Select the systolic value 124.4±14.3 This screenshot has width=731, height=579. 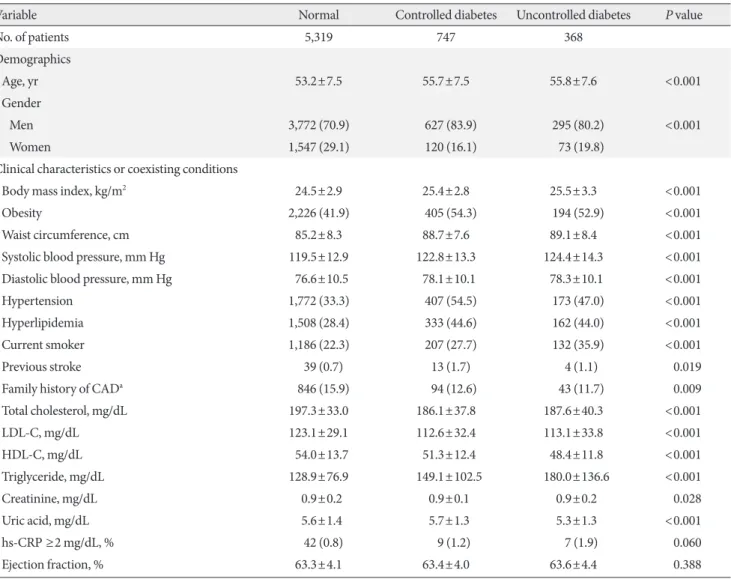pos(573,257)
